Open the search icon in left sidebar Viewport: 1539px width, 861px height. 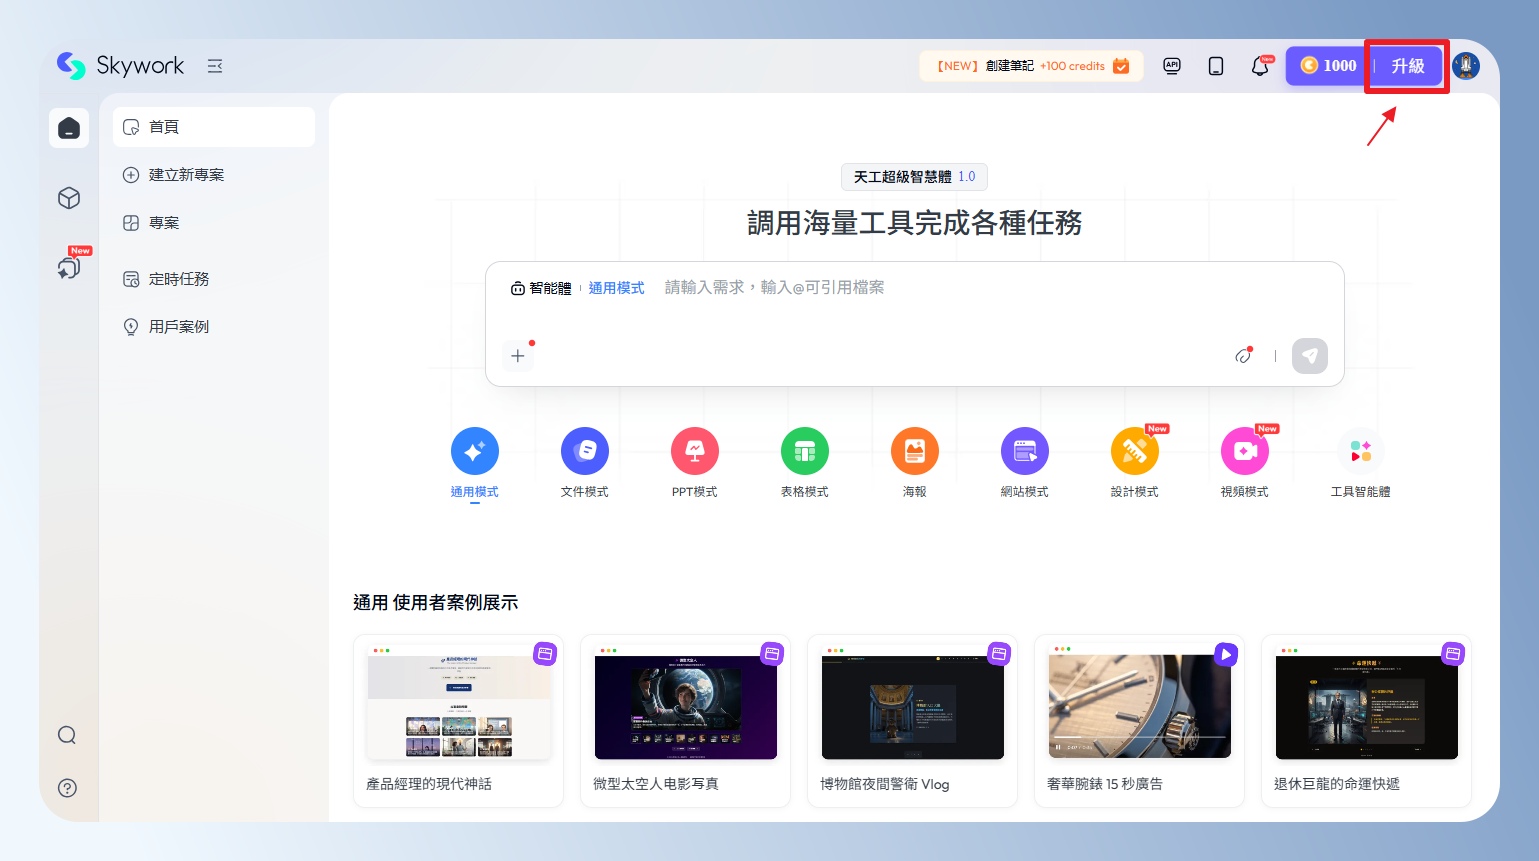67,736
